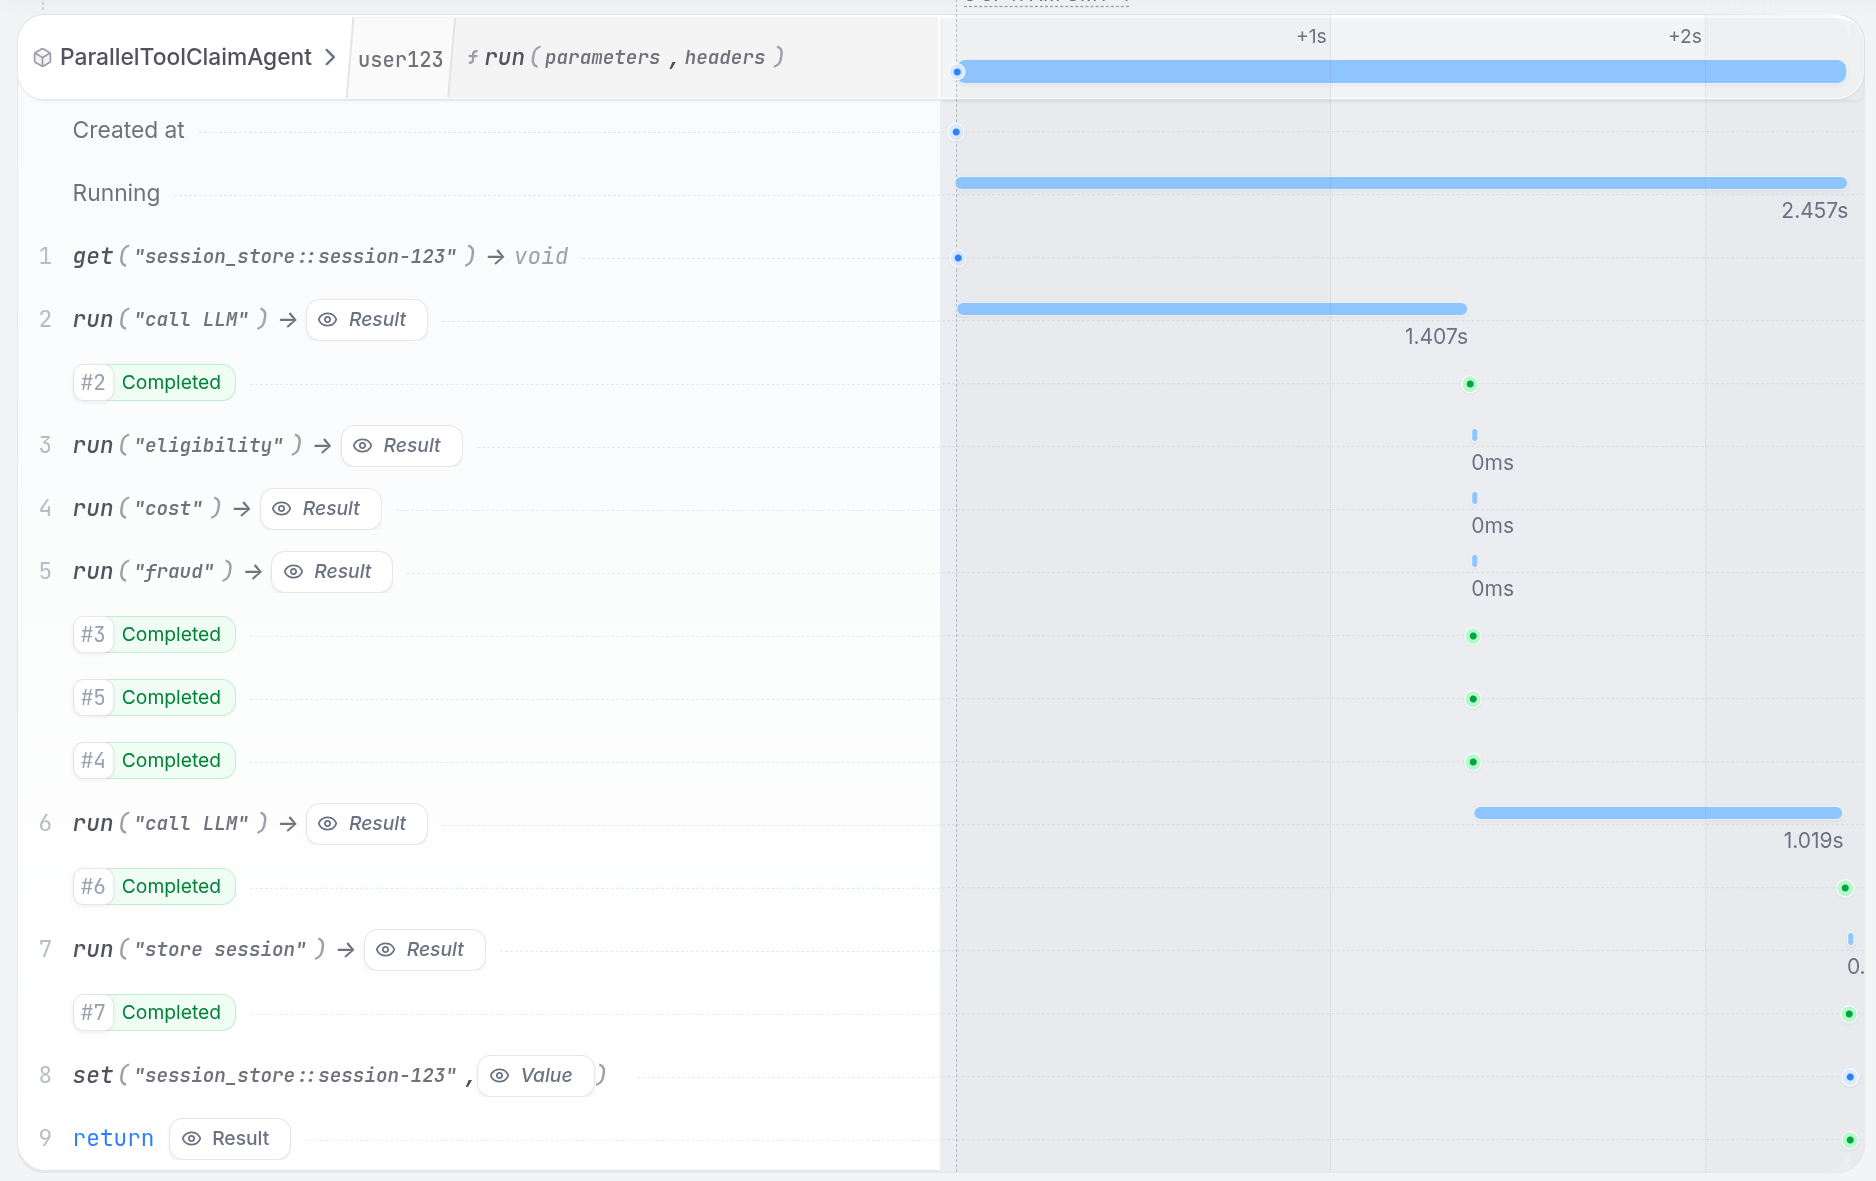Screen dimensions: 1876x1181
Task: Click arrow icon after run eligibility
Action: coord(322,446)
